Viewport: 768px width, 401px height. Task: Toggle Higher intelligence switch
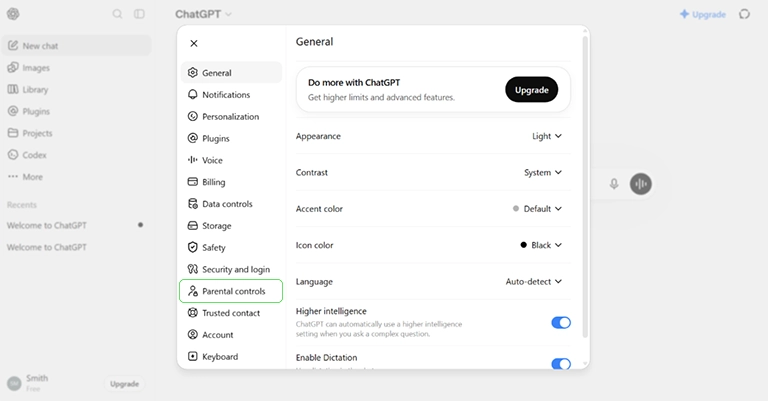(x=561, y=323)
